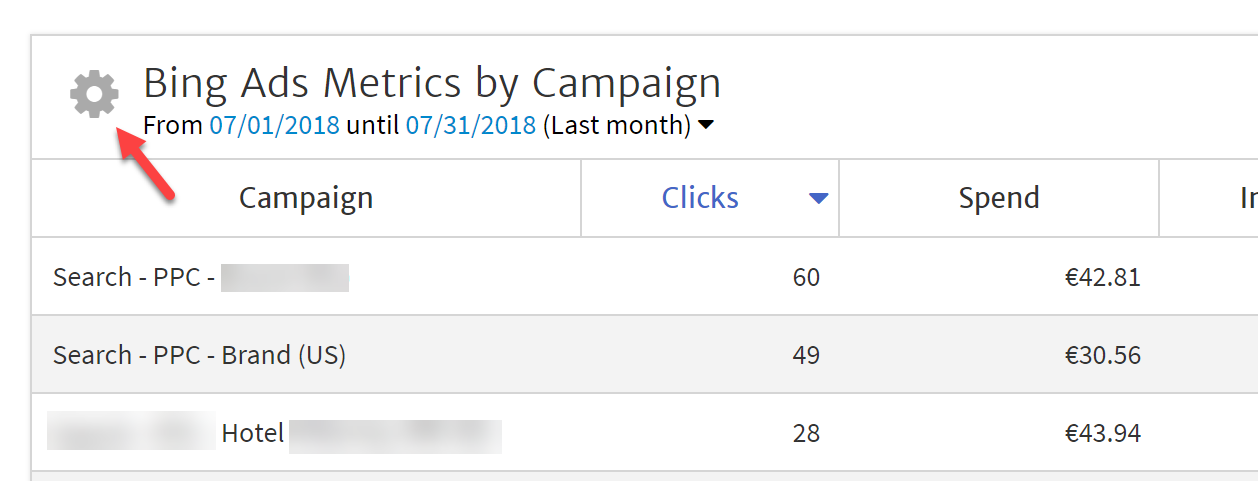This screenshot has width=1258, height=481.
Task: Select the first Search - PPC campaign row
Action: click(645, 277)
